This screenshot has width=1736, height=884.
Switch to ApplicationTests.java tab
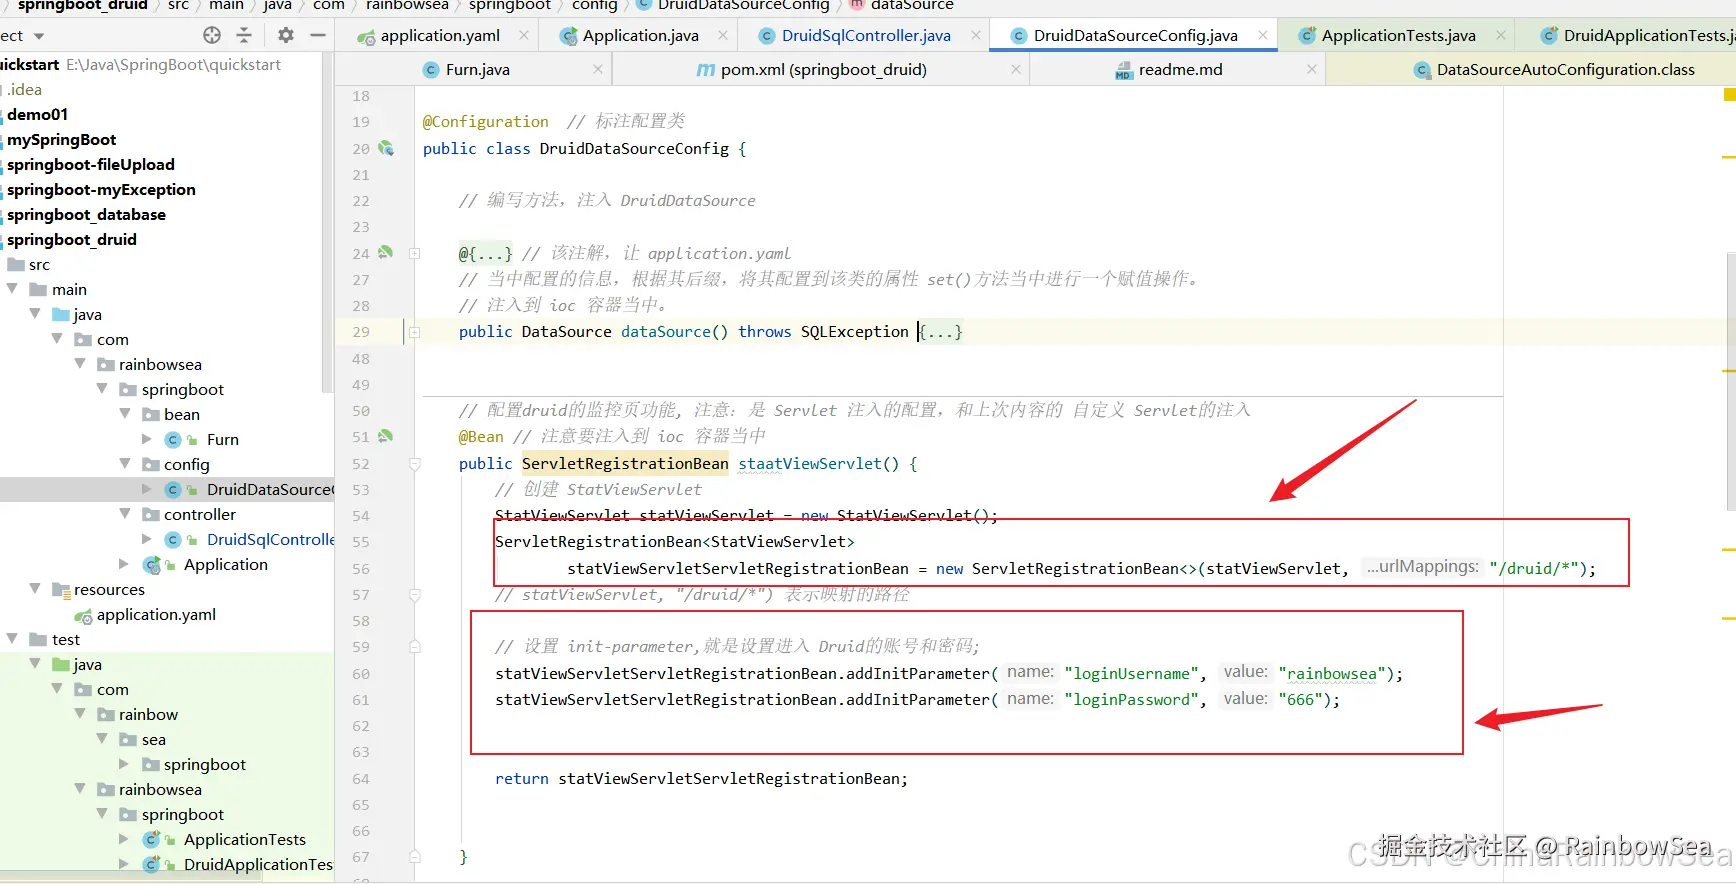1398,36
